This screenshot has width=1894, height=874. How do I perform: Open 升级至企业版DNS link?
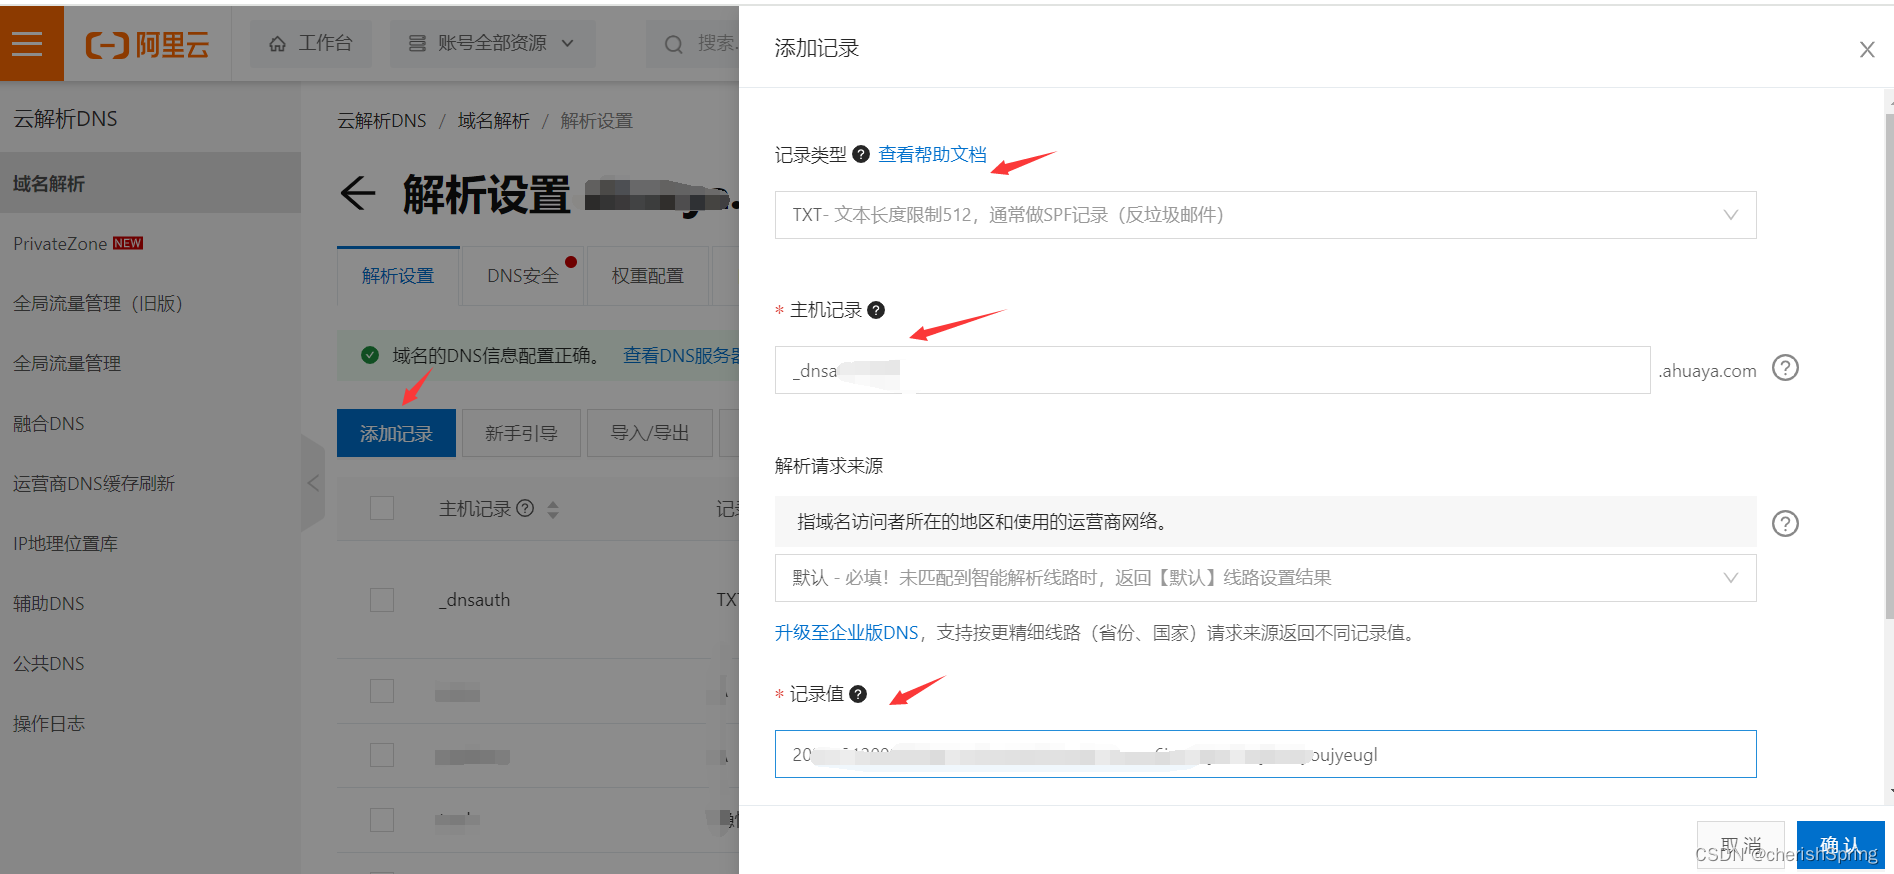pyautogui.click(x=846, y=633)
